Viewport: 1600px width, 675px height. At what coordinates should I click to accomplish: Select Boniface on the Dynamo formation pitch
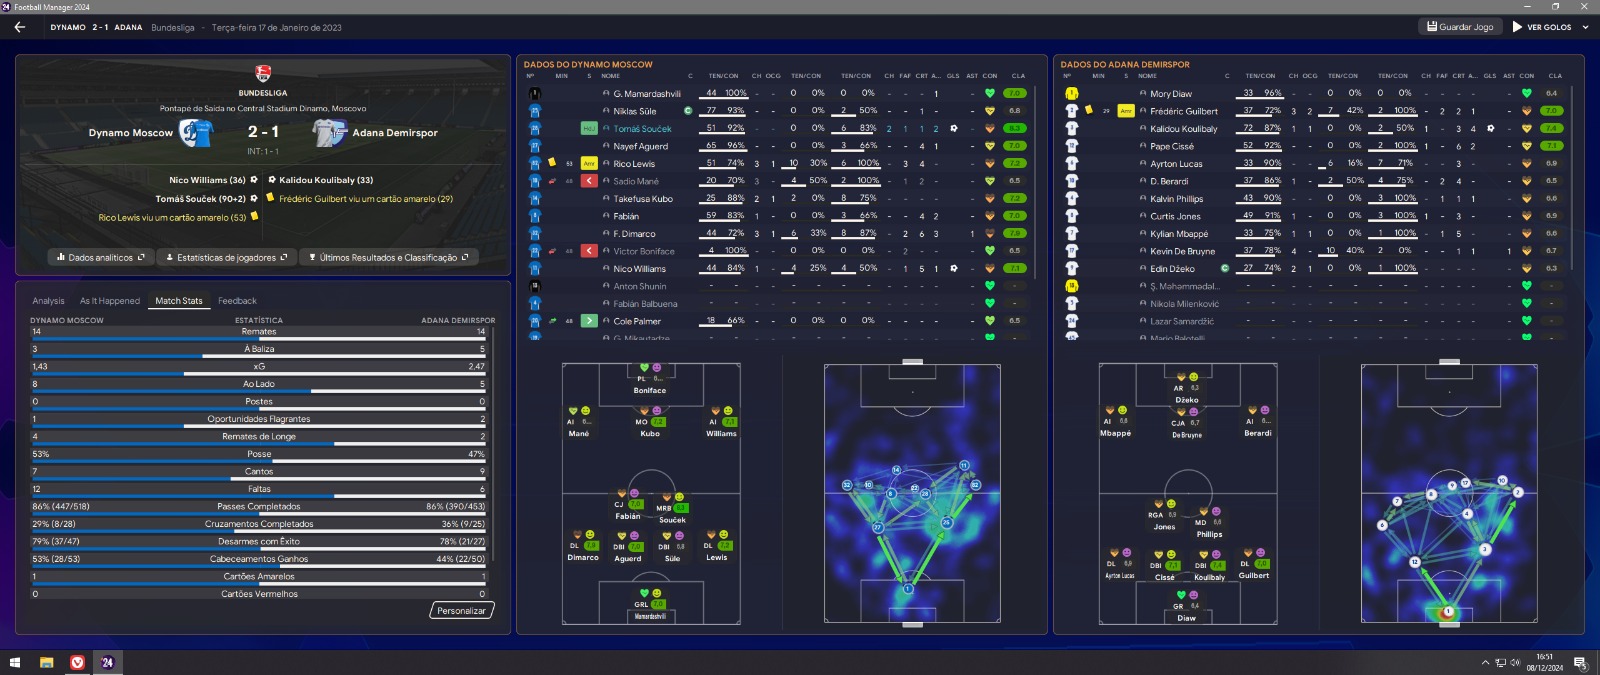[649, 379]
